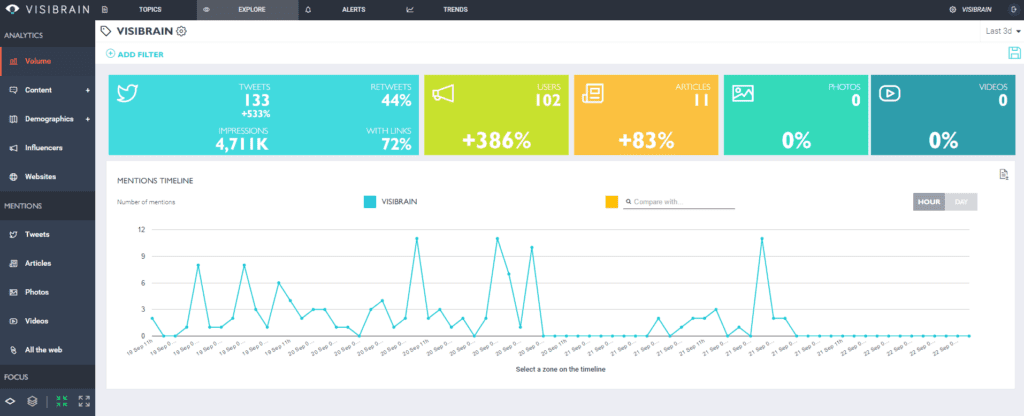Click the green collapse arrows icon
This screenshot has height=416, width=1024.
click(61, 401)
